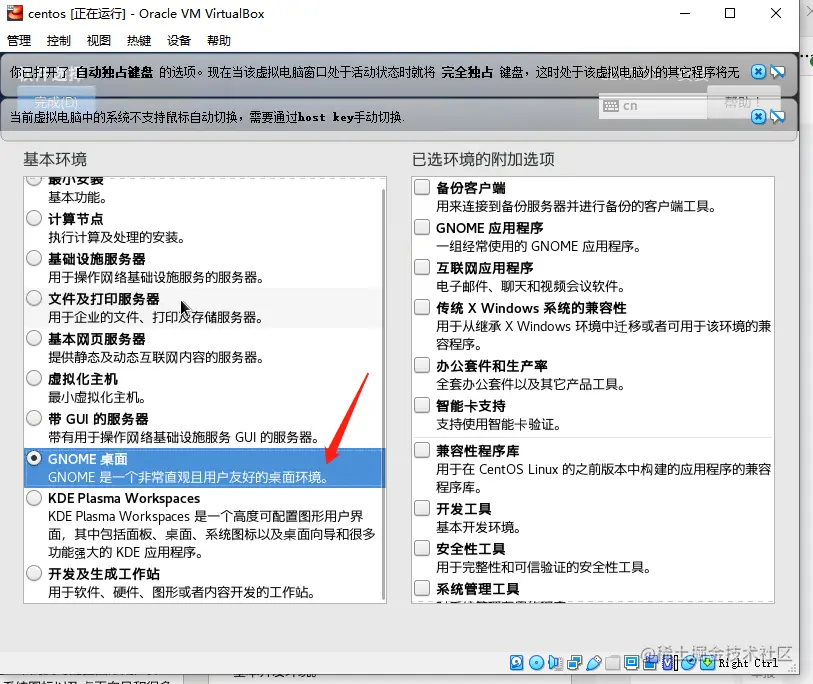The height and width of the screenshot is (684, 813).
Task: Select the 计算节点 radio button
Action: point(34,218)
